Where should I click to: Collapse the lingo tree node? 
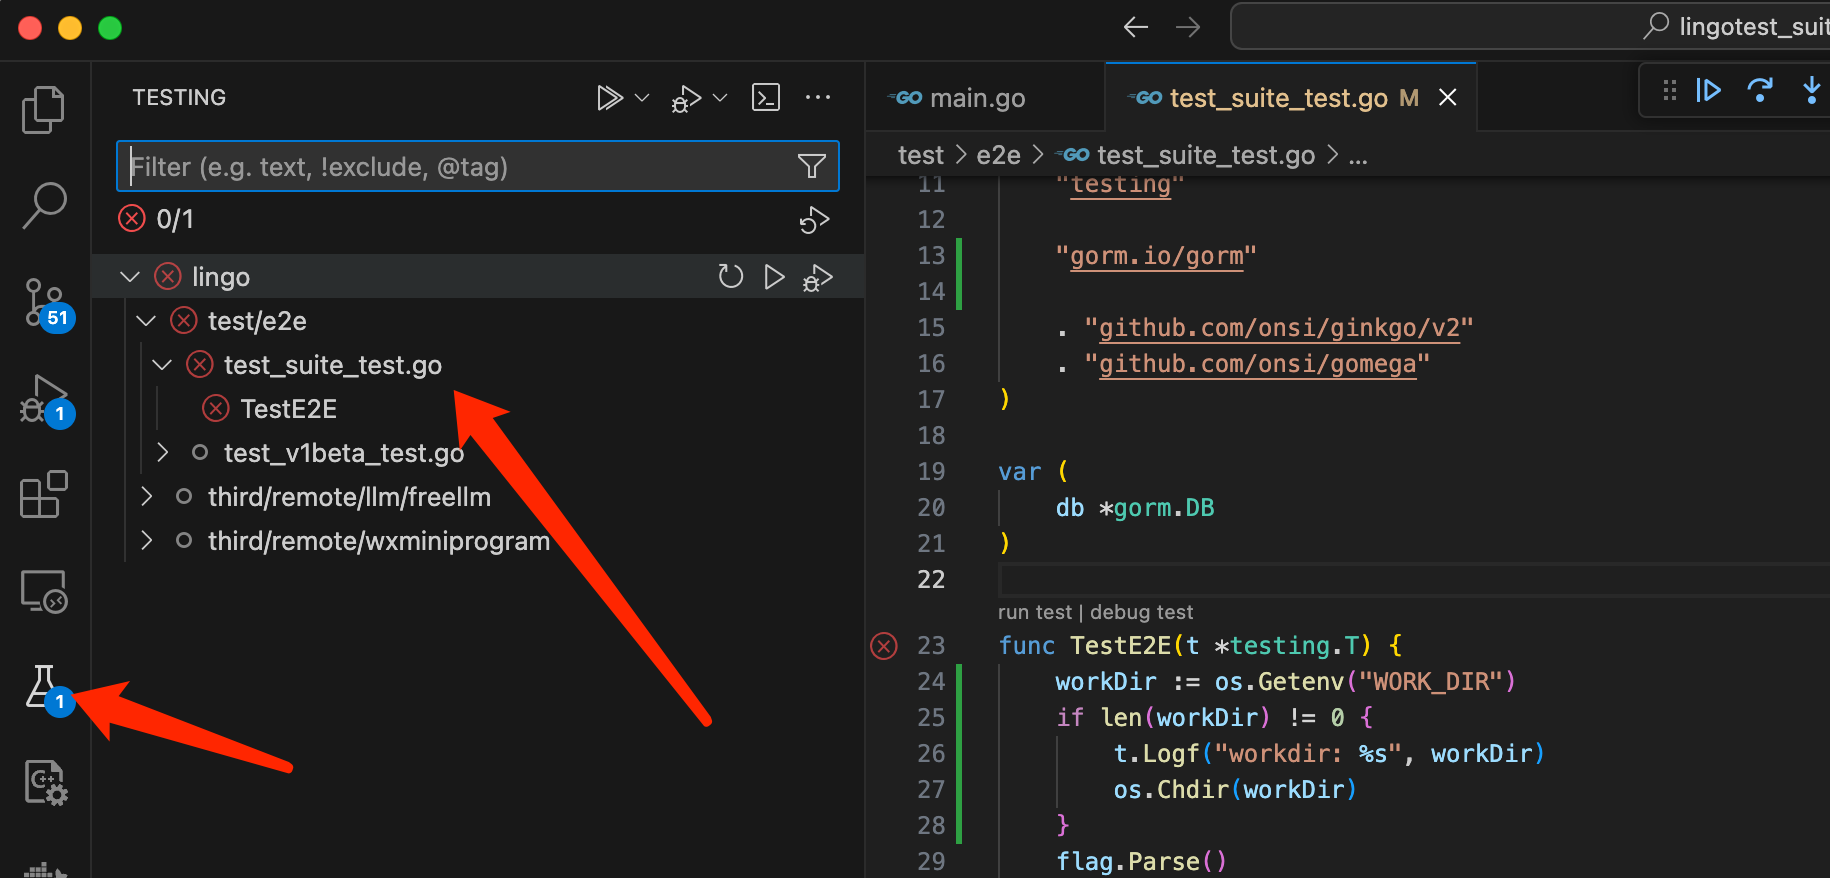(130, 276)
